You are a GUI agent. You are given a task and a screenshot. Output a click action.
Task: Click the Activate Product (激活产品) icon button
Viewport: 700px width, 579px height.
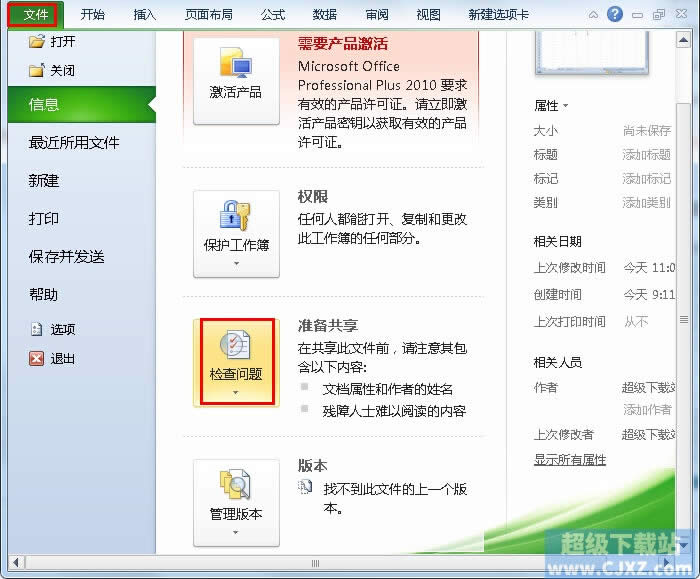[236, 62]
